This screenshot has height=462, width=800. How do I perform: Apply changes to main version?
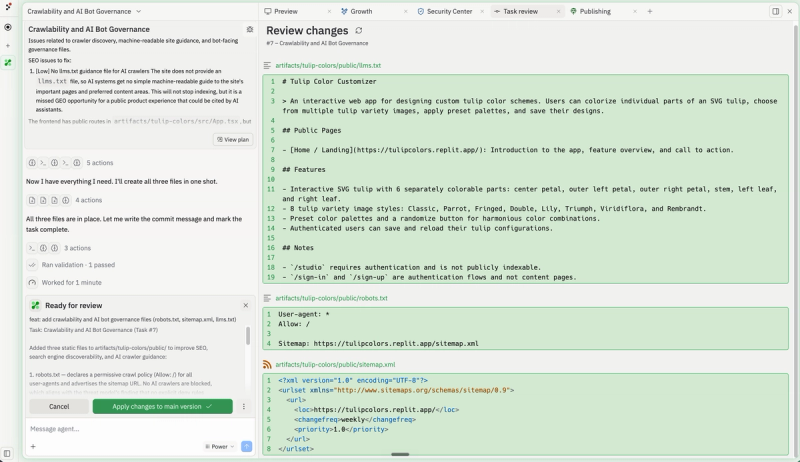tap(162, 406)
